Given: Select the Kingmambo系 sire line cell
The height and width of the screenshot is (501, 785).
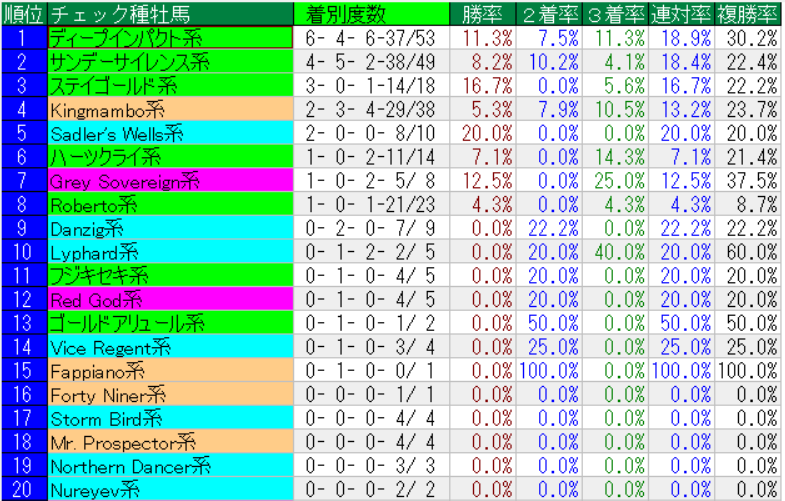Looking at the screenshot, I should pyautogui.click(x=170, y=109).
